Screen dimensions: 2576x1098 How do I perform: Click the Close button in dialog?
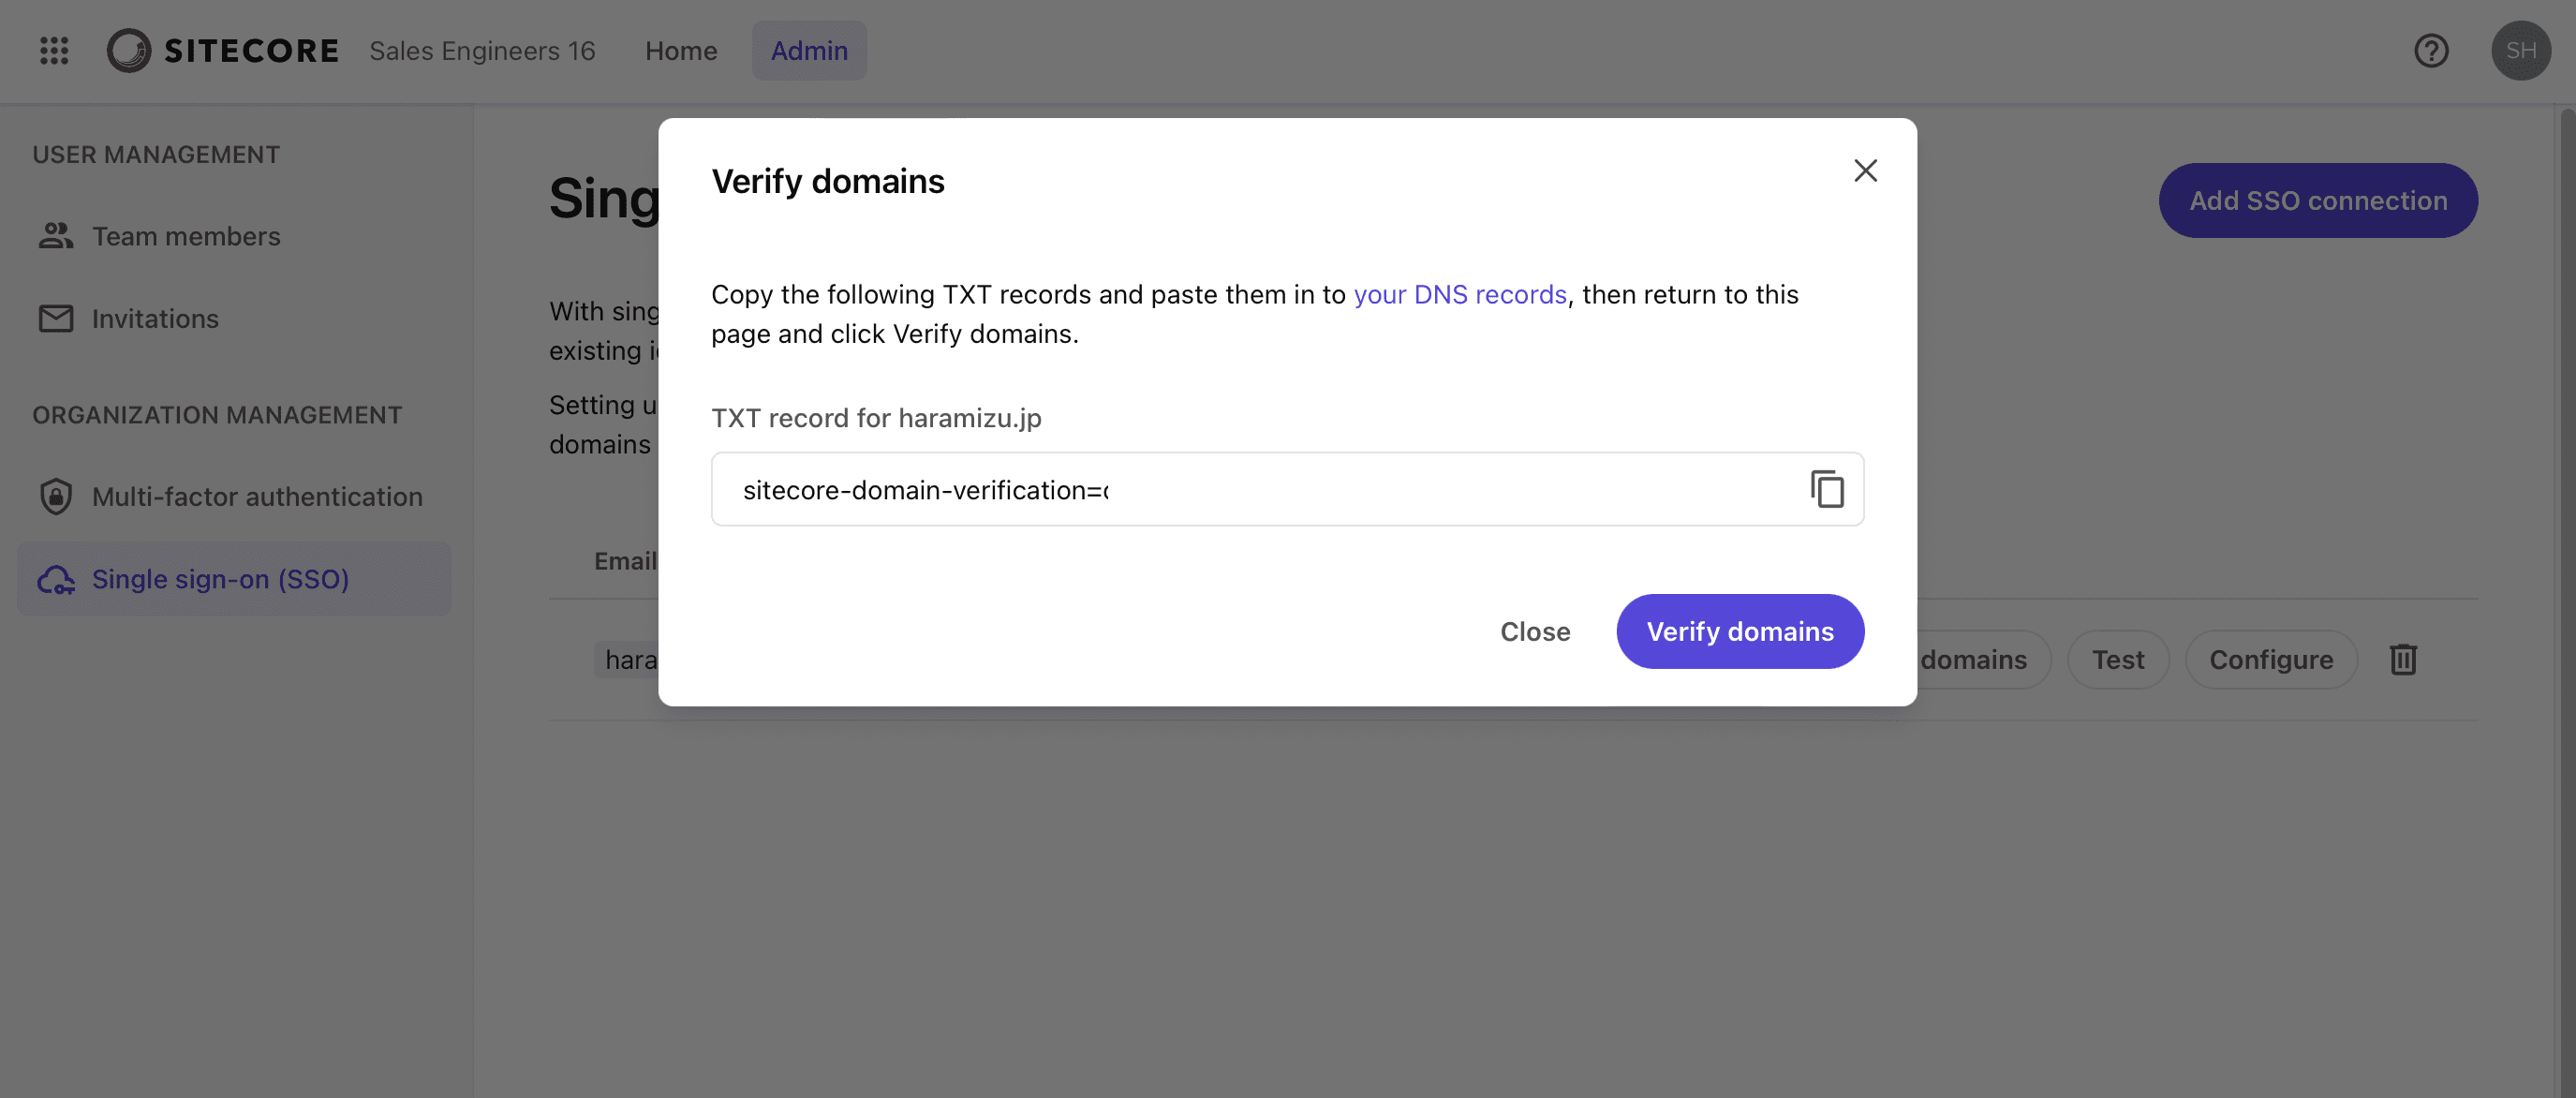[x=1535, y=632]
